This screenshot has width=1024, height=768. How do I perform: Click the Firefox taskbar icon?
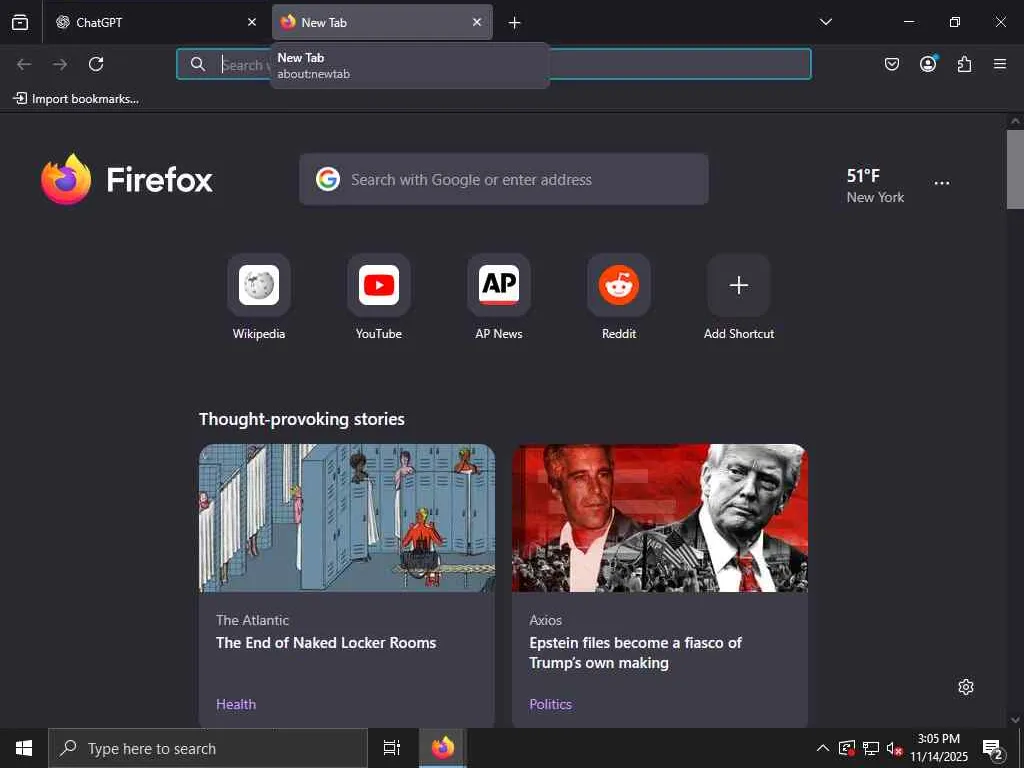[442, 748]
